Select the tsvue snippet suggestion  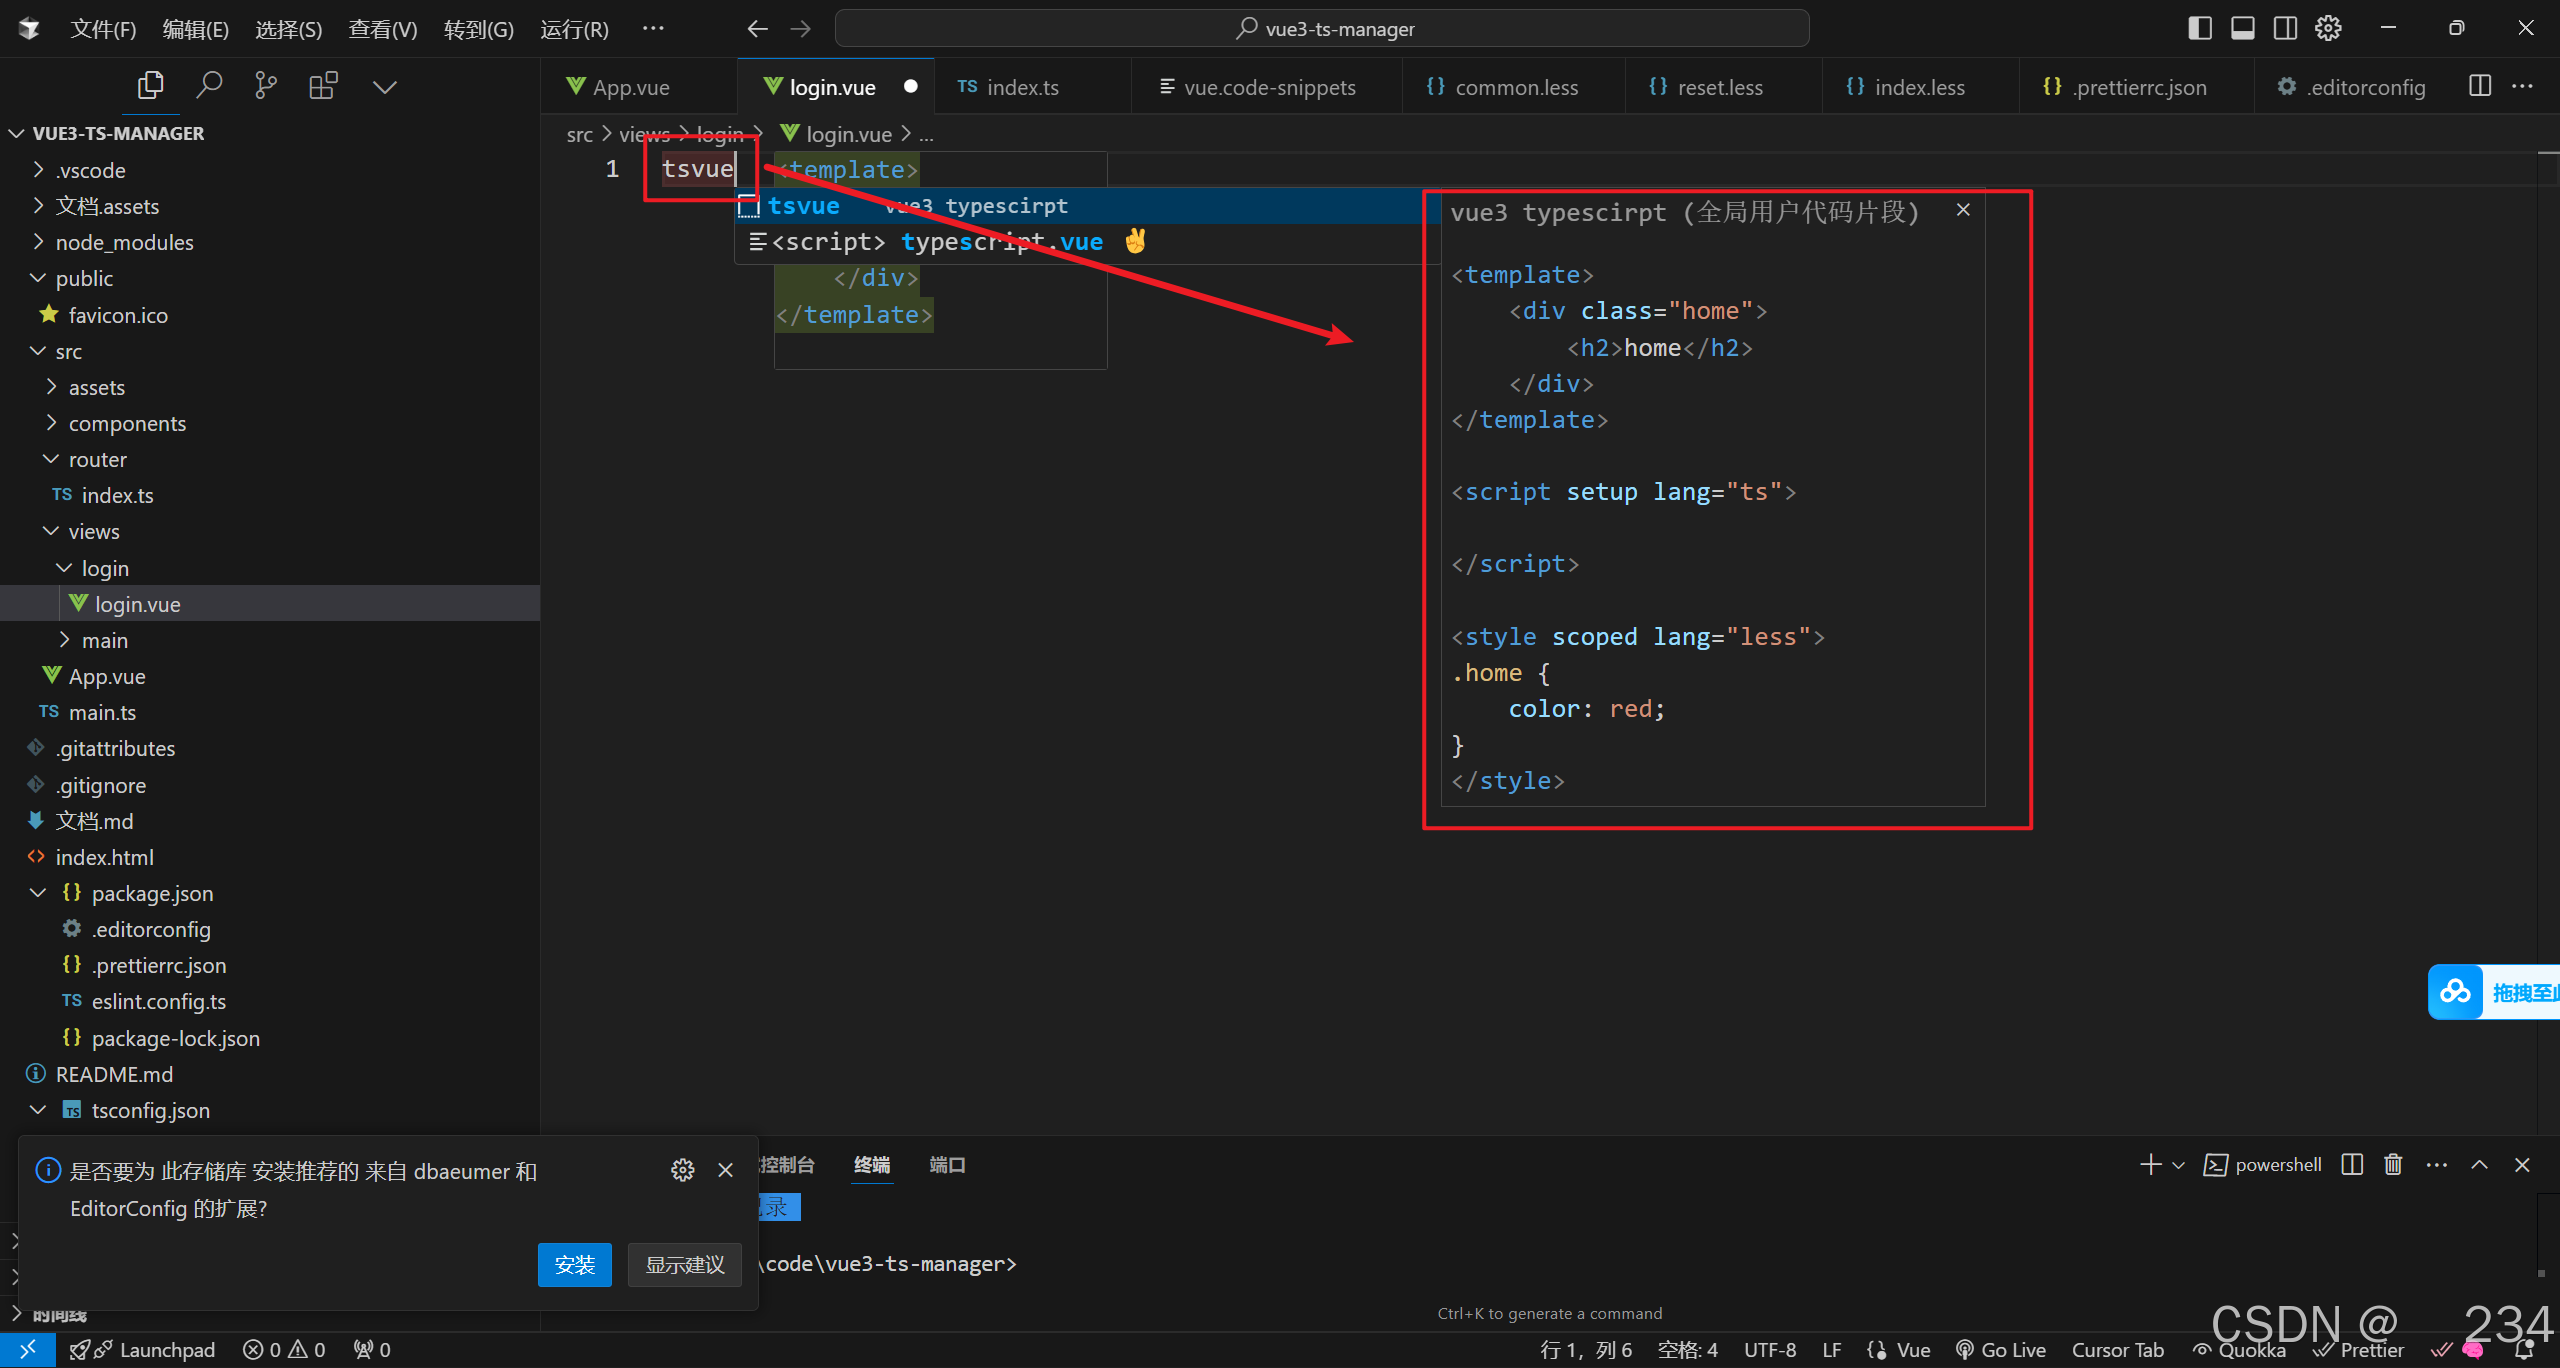point(805,205)
